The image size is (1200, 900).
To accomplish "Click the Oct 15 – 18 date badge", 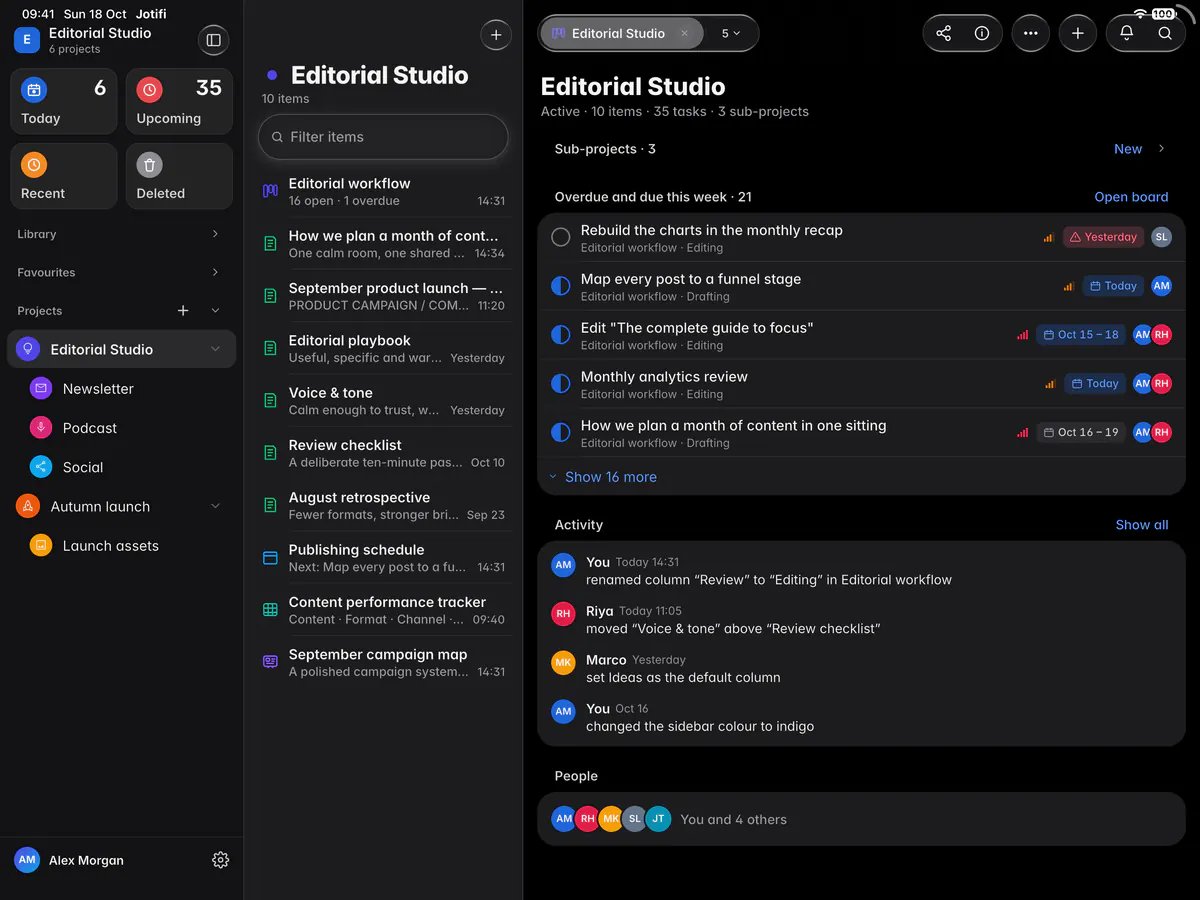I will [1081, 335].
